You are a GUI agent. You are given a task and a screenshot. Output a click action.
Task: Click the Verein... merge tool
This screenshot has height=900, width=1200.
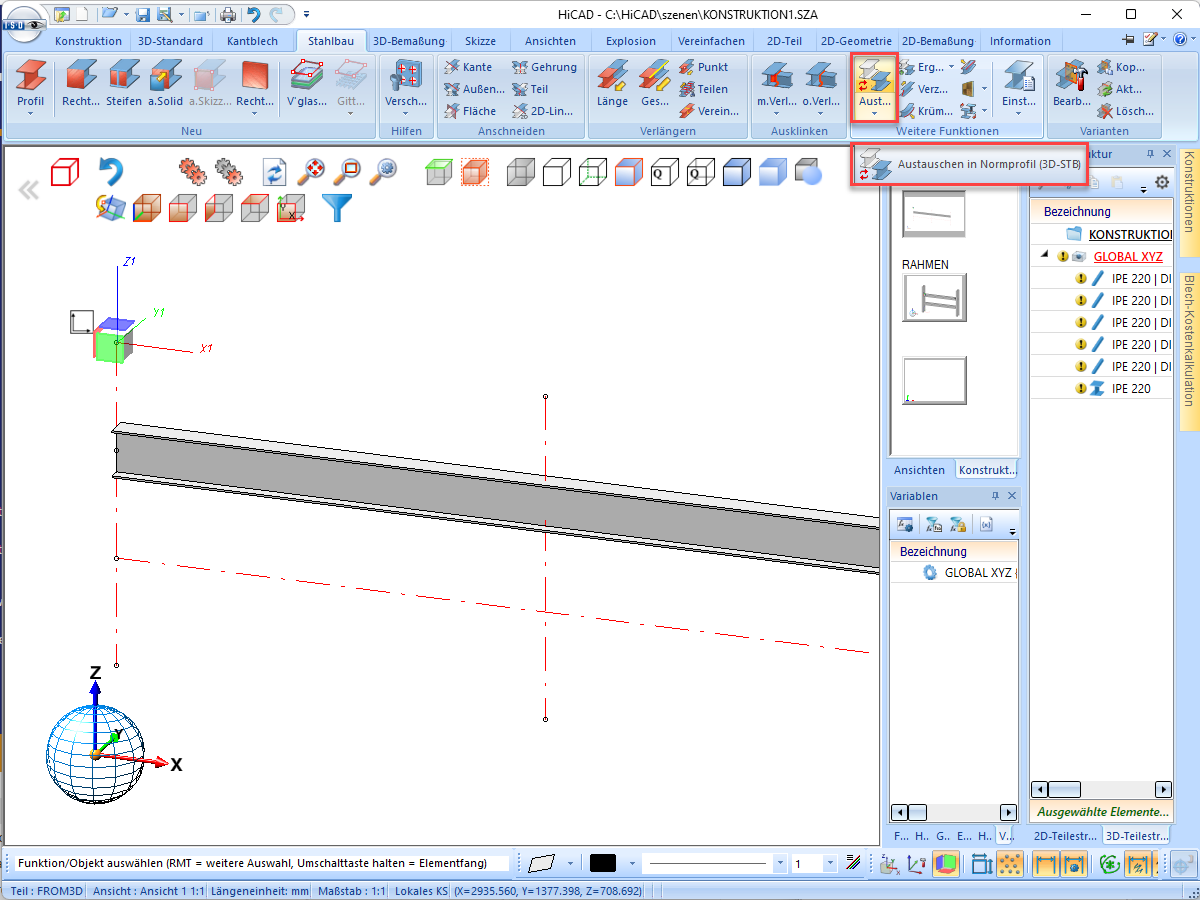pos(708,111)
